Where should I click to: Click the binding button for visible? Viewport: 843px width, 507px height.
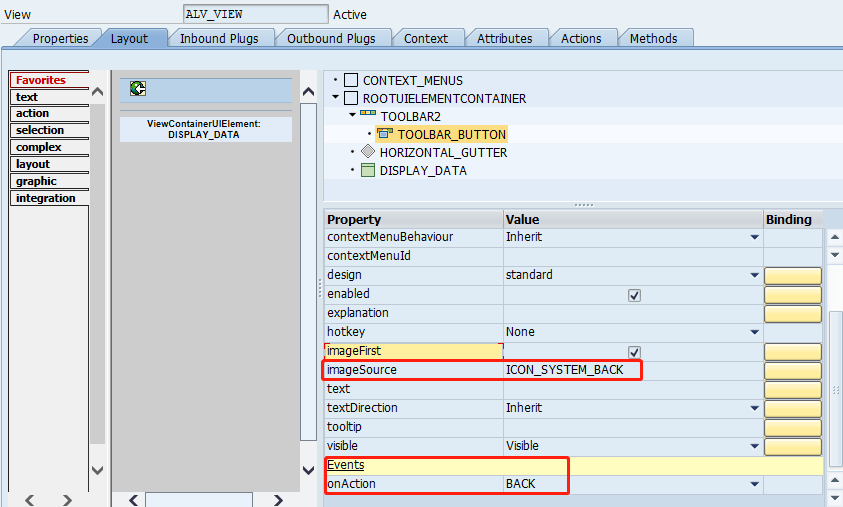793,446
